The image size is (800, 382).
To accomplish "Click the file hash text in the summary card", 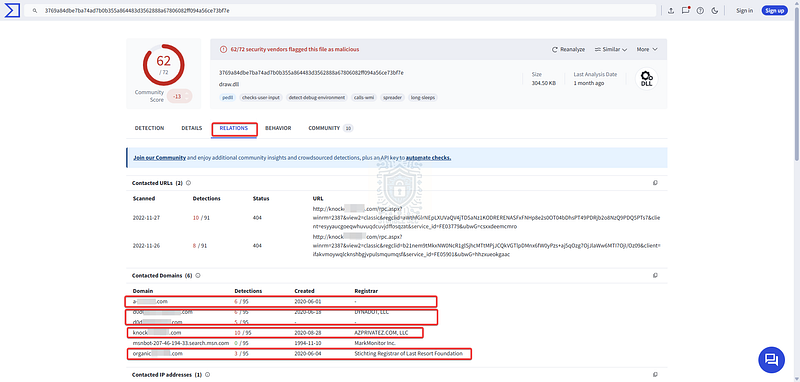I will click(x=311, y=72).
